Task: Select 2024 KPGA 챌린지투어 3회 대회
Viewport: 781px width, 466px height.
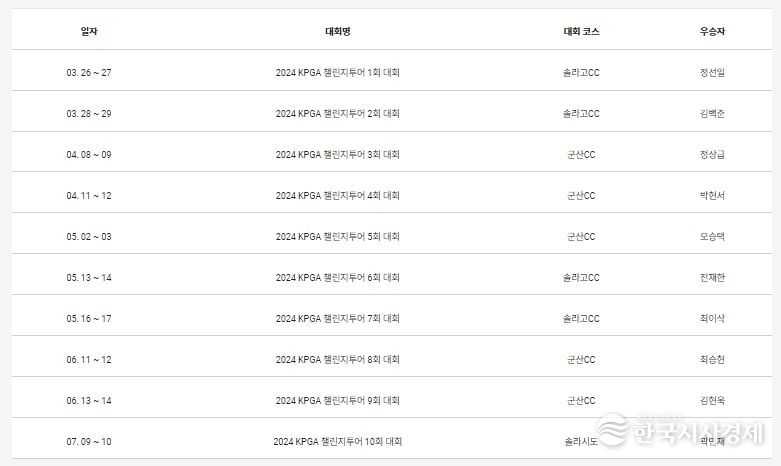Action: pyautogui.click(x=338, y=154)
